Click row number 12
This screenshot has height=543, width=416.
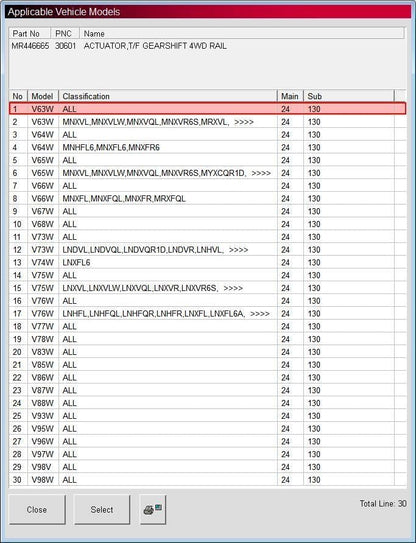[17, 250]
